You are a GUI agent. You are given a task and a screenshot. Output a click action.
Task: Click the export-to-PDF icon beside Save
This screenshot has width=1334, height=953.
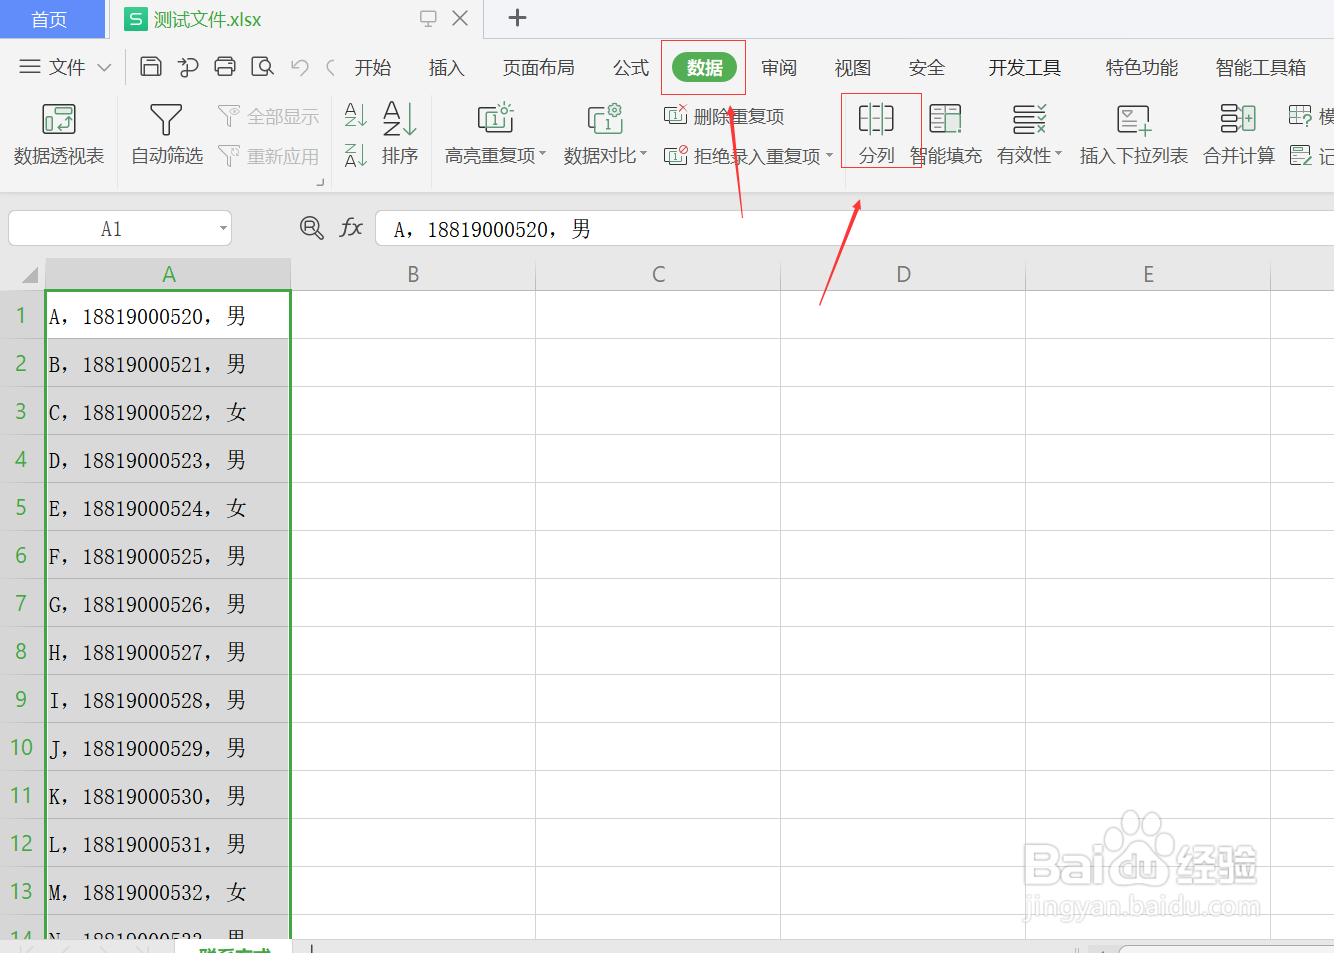coord(188,67)
